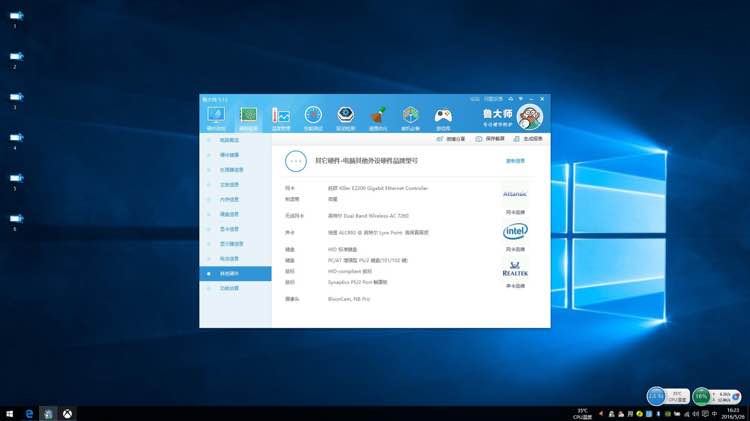
Task: Launch Microsoft Edge from the taskbar
Action: click(29, 414)
